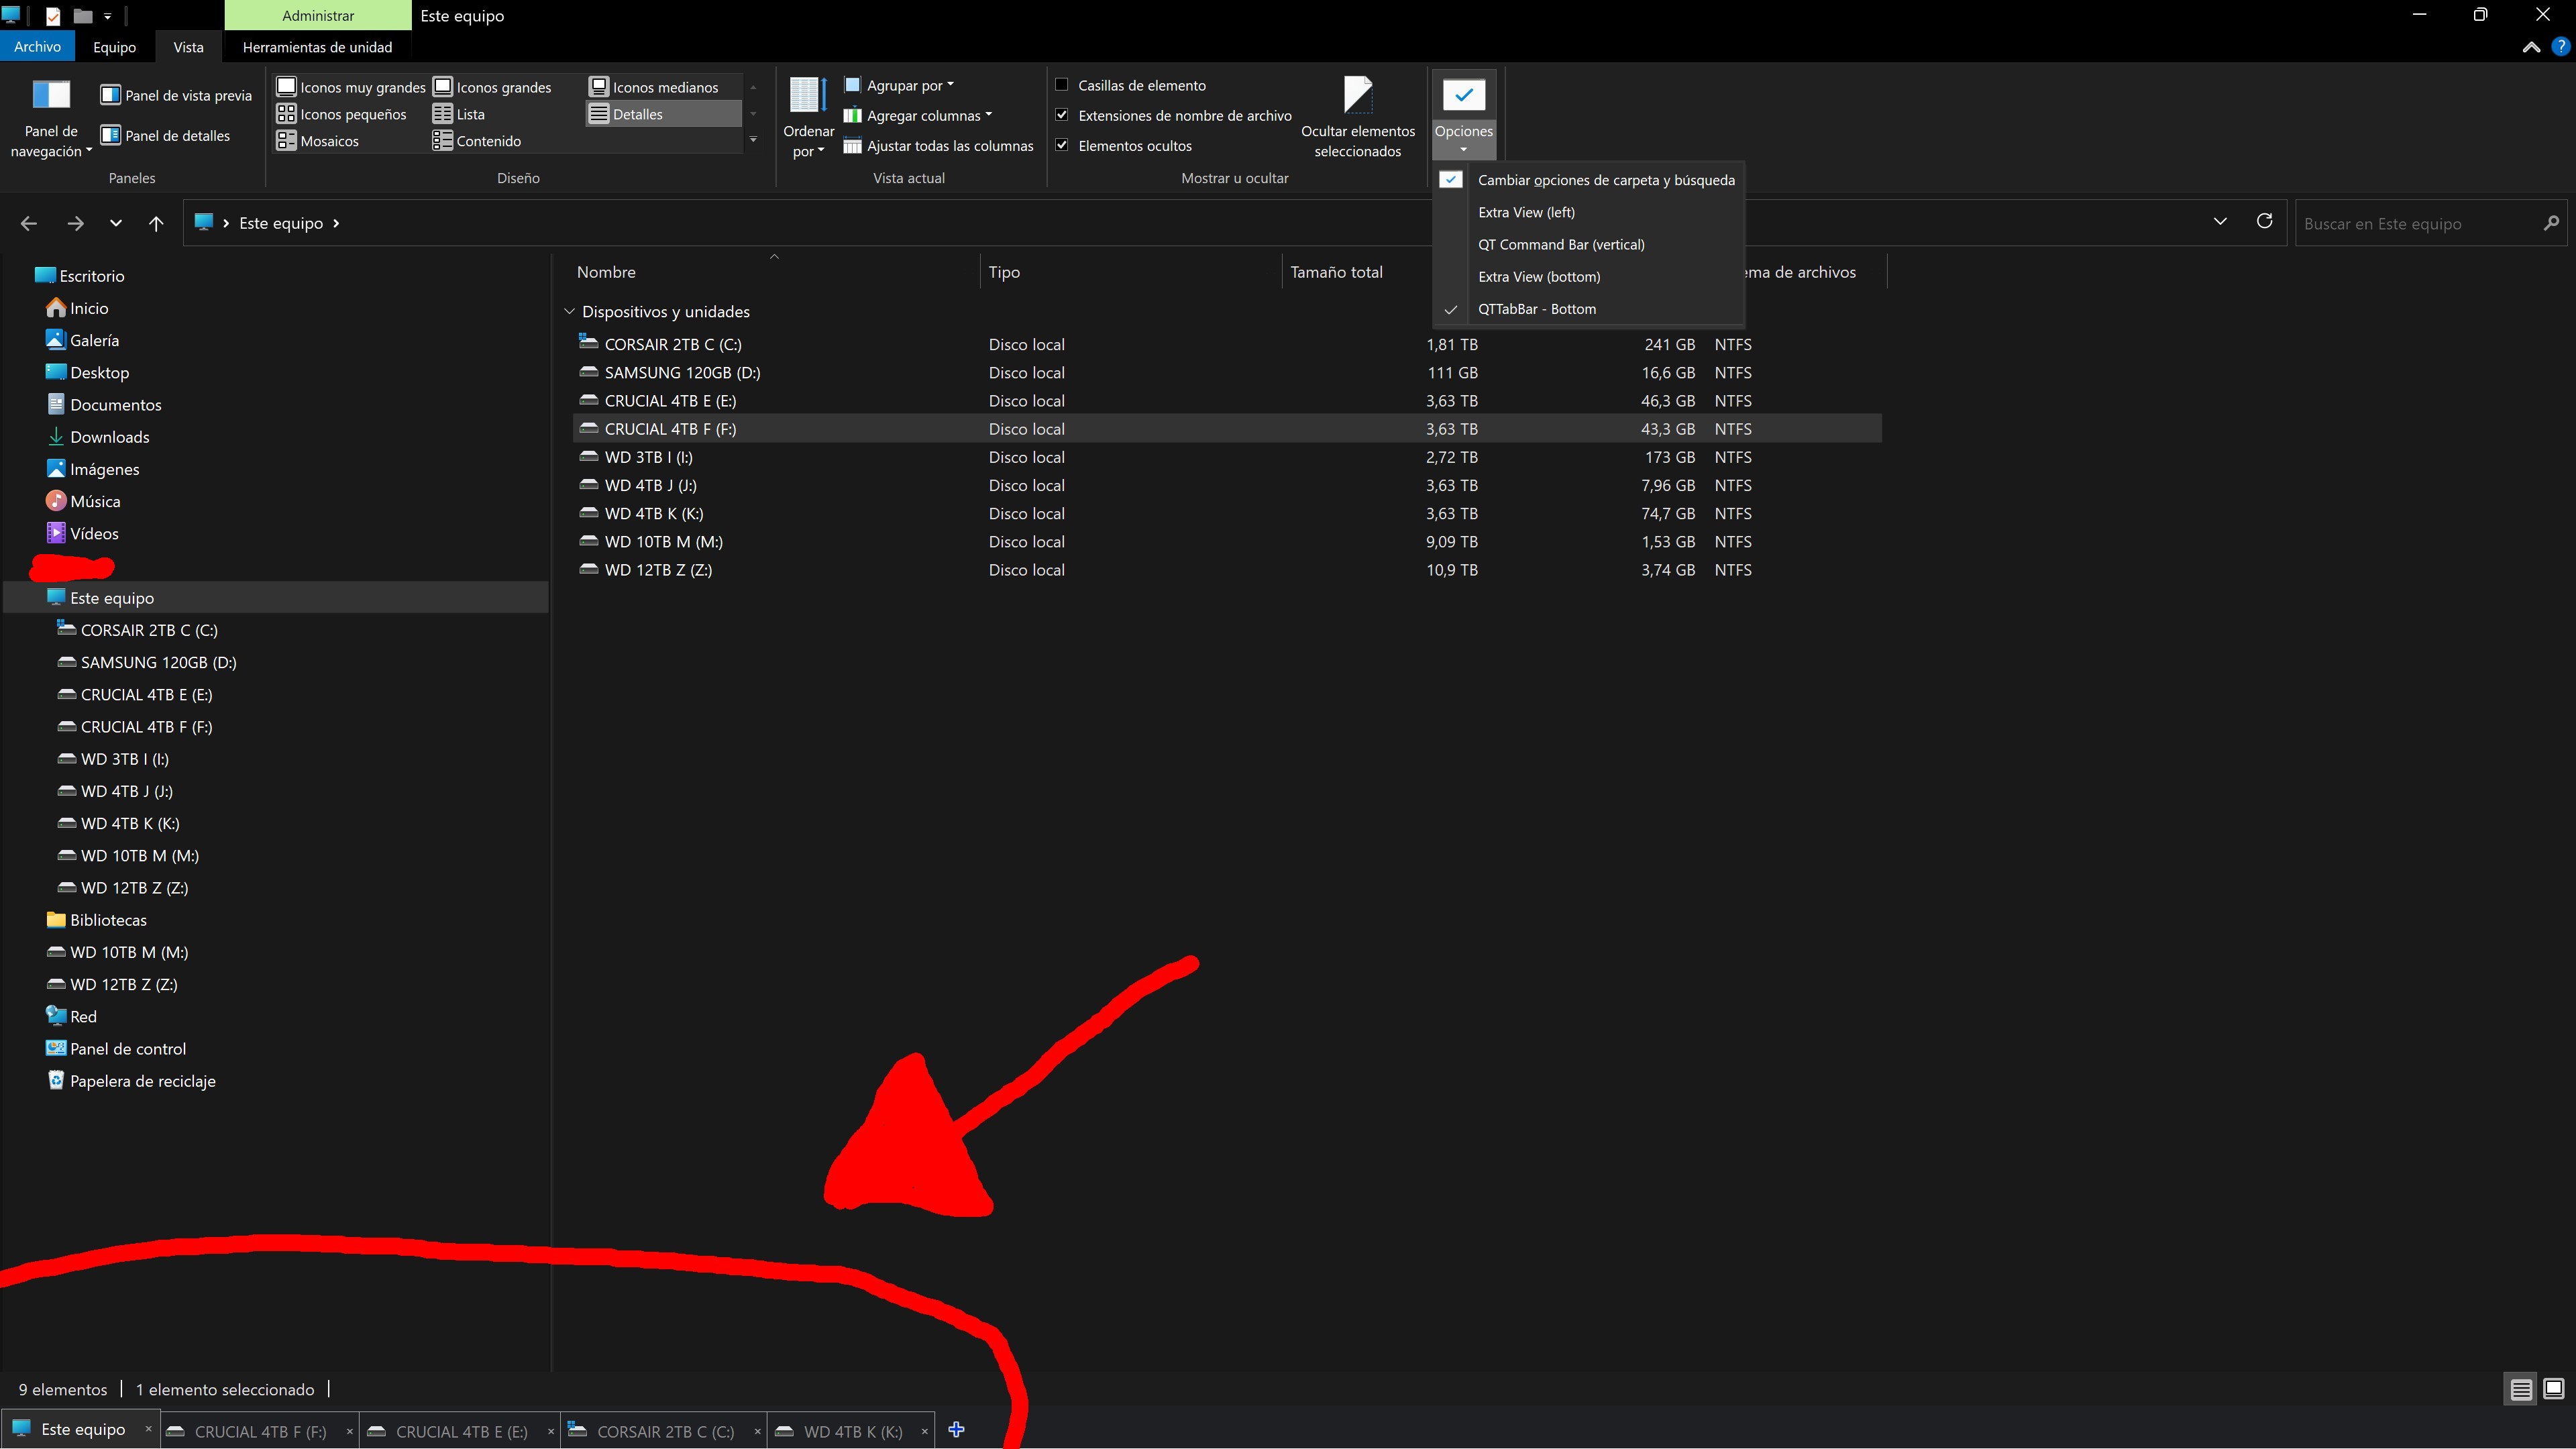Click the Opciones button icon
Viewport: 2576px width, 1449px height.
1463,96
